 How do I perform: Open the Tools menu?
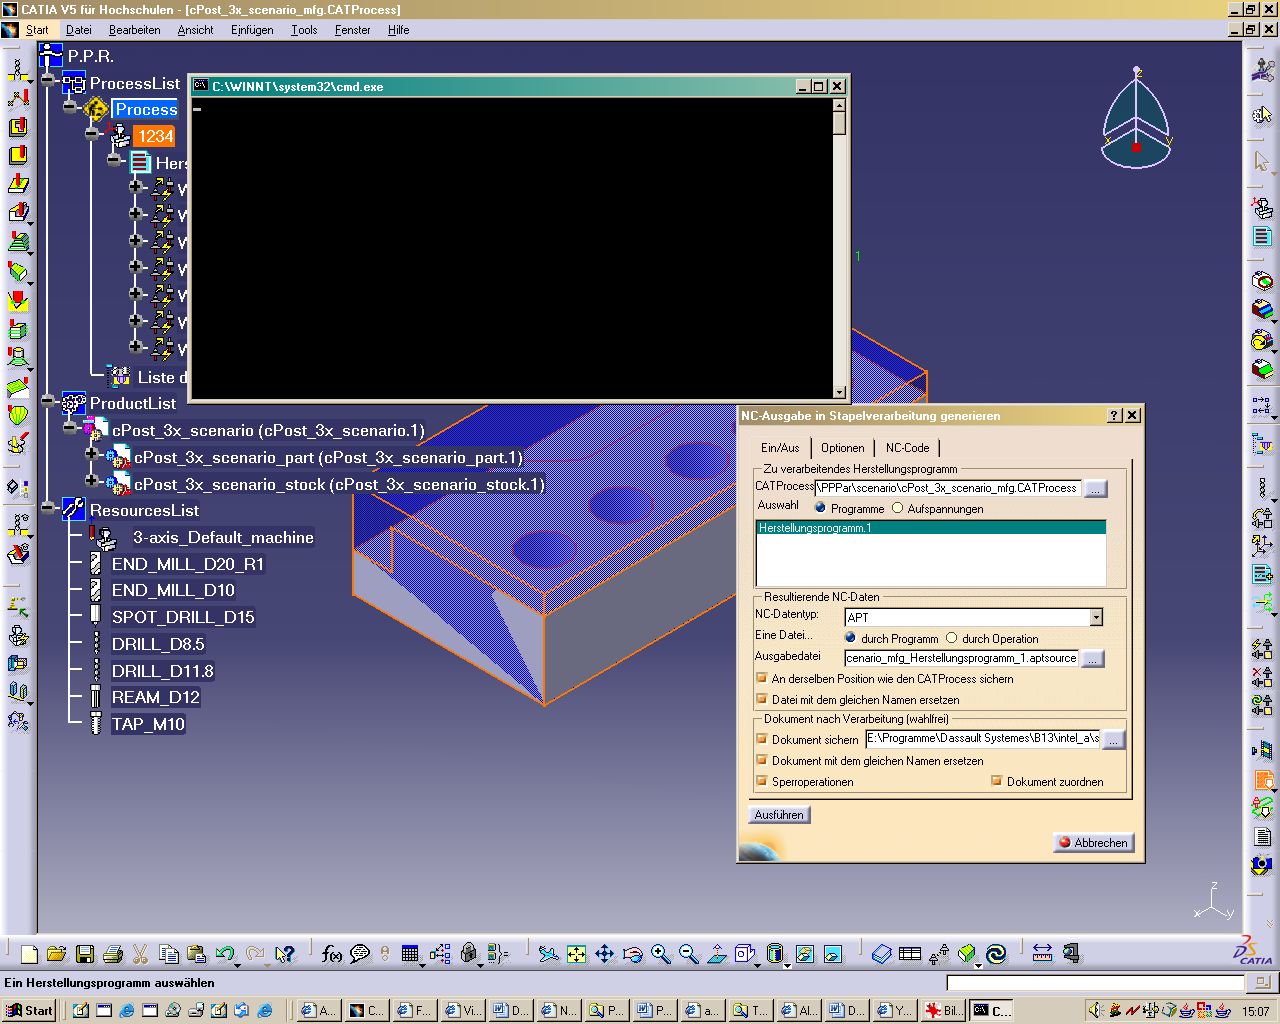(304, 30)
